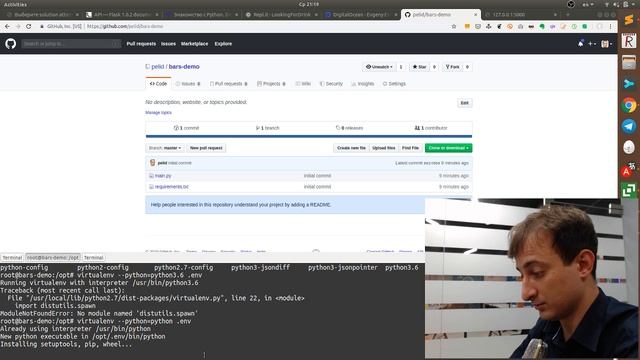Open the main.py file

[x=163, y=176]
